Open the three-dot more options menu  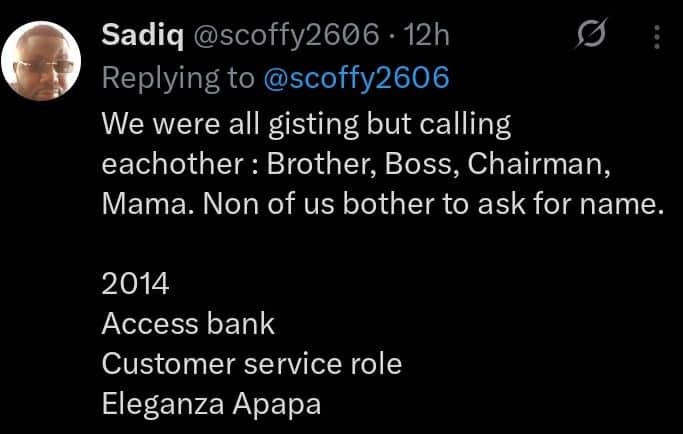pos(657,38)
